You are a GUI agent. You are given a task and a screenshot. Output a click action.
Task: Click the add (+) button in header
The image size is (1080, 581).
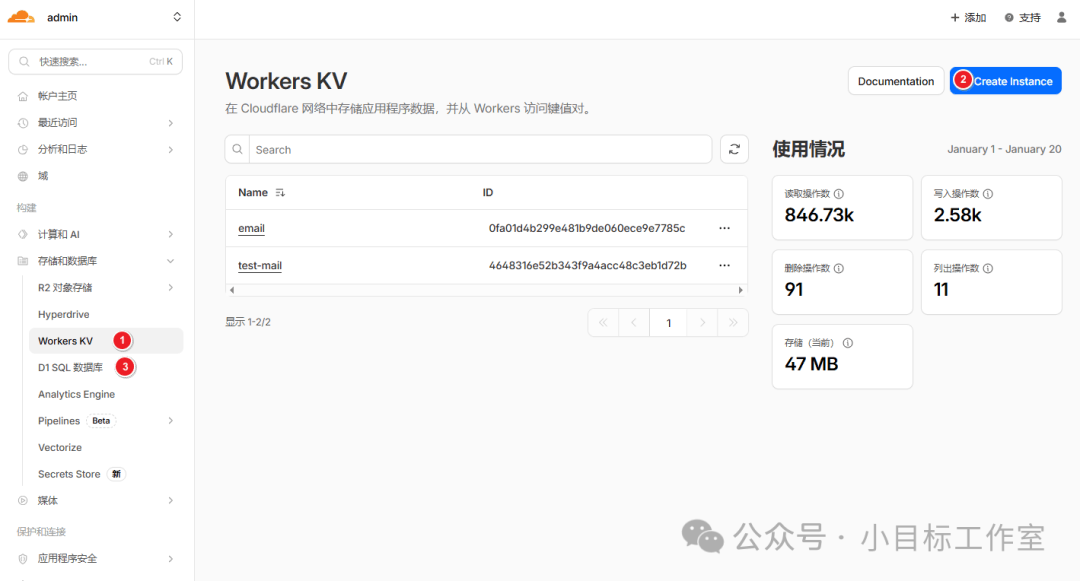click(x=968, y=17)
